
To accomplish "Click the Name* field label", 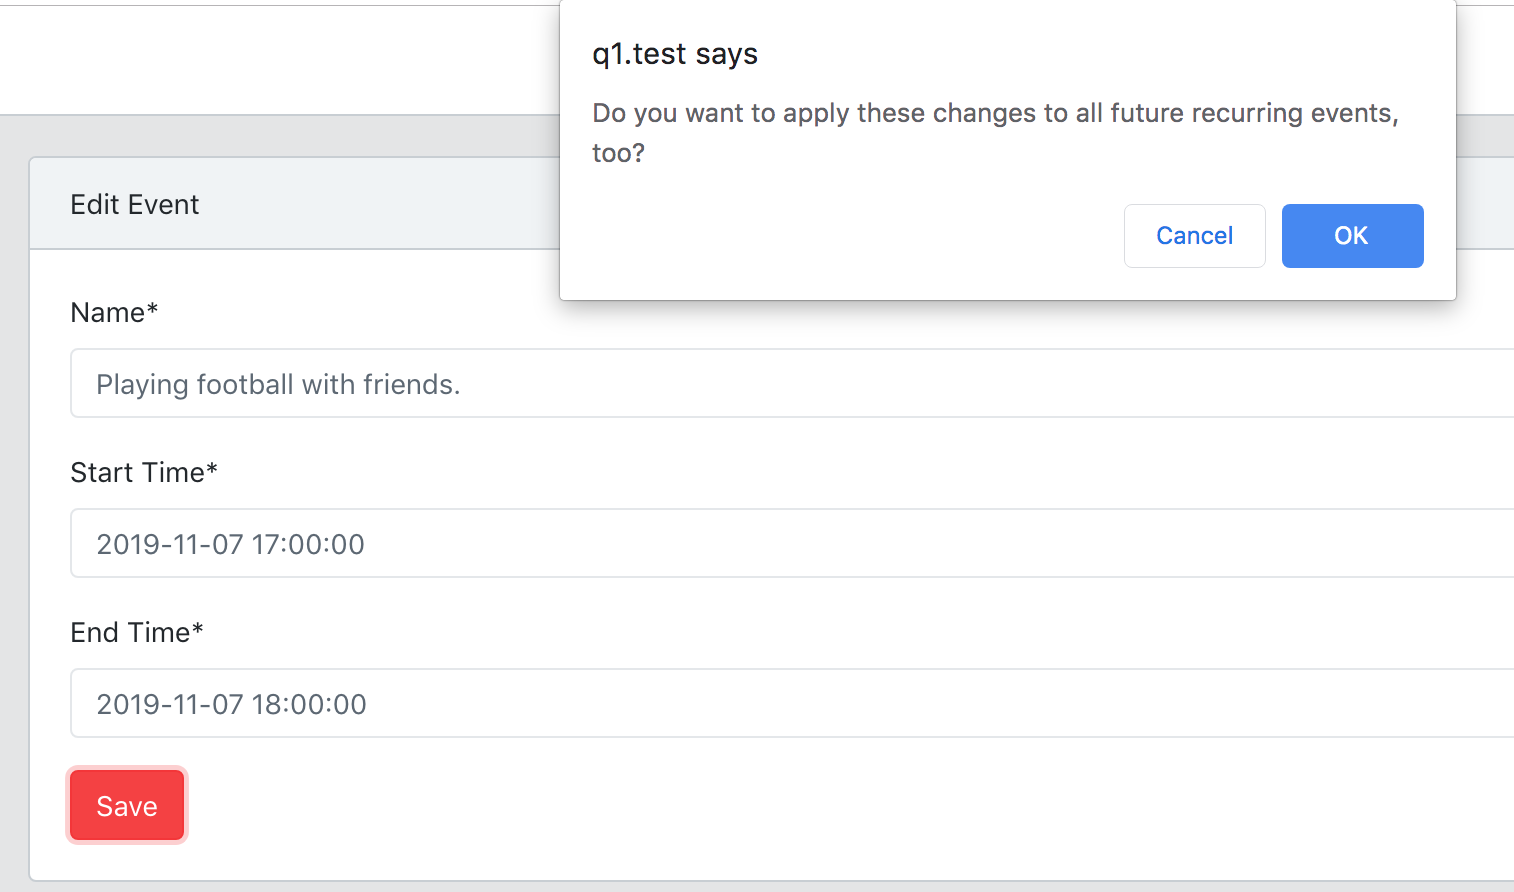I will [113, 312].
